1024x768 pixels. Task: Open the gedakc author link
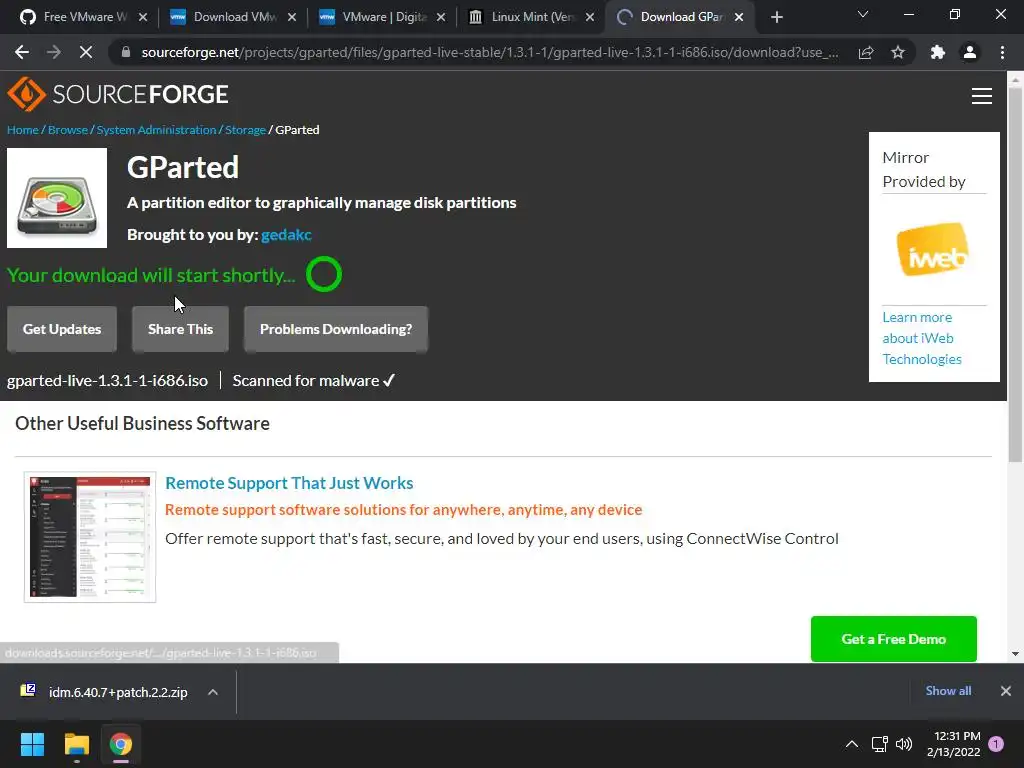tap(286, 234)
